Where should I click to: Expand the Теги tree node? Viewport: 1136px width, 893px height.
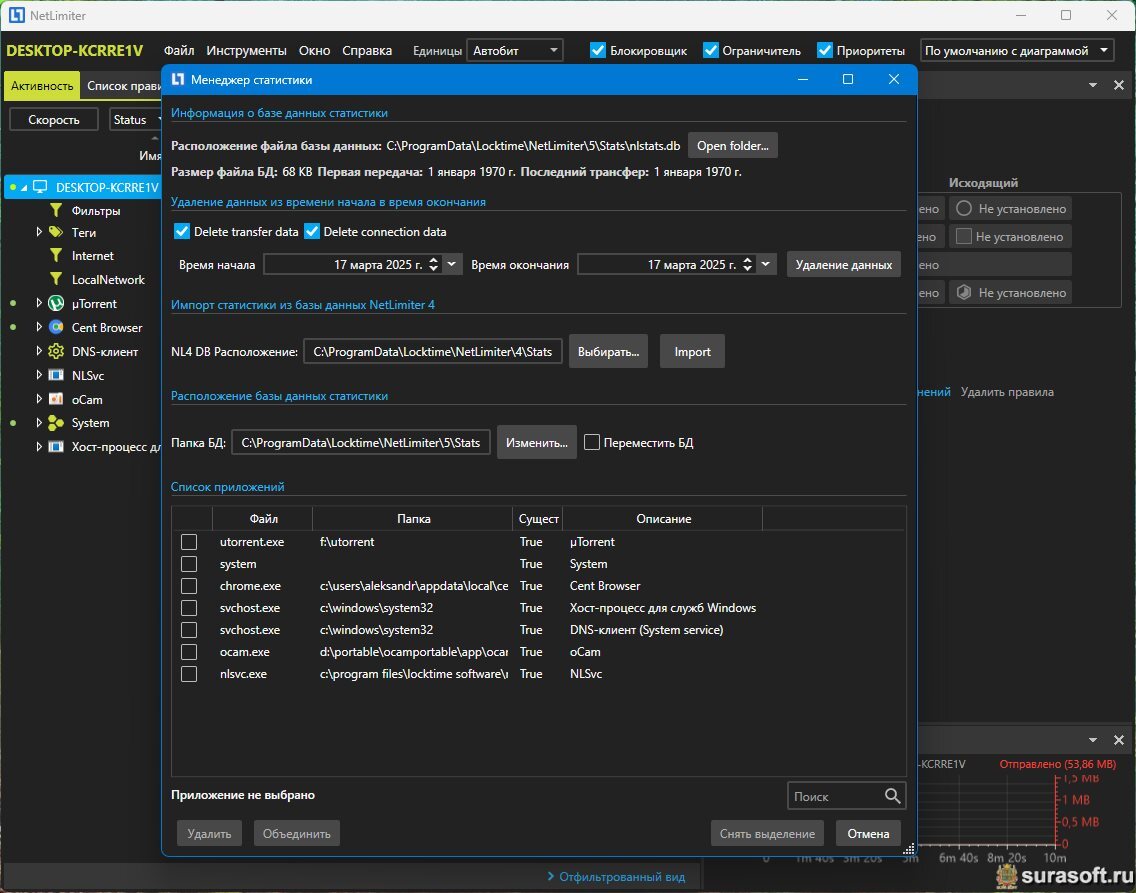click(x=38, y=232)
